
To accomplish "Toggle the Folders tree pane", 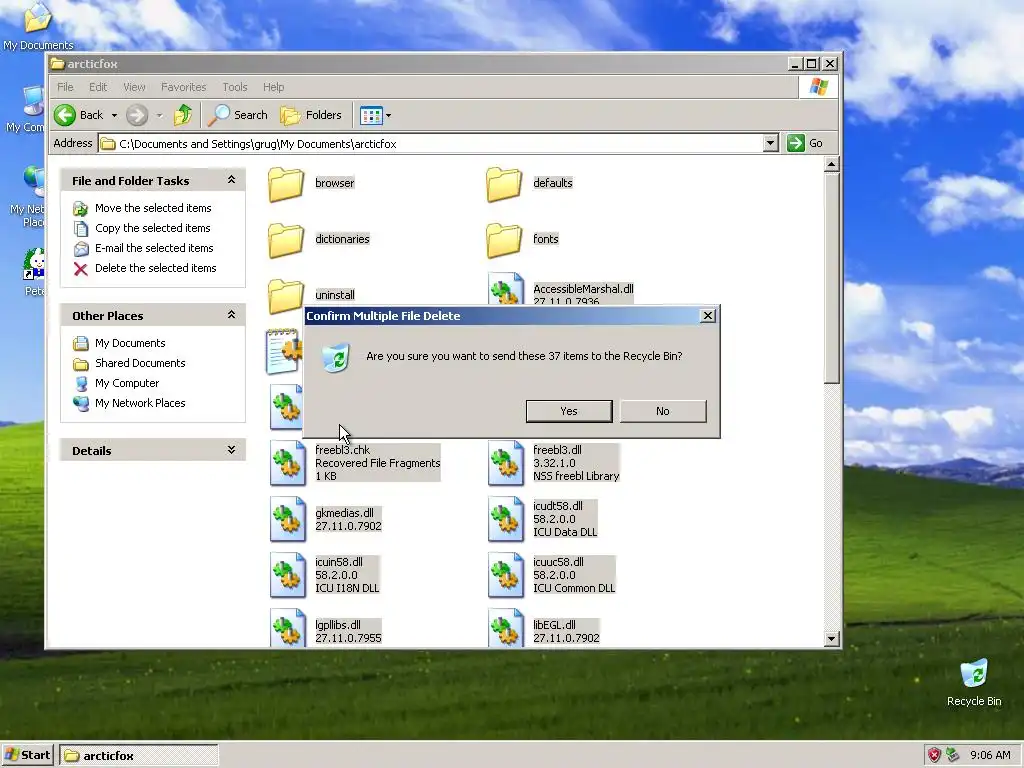I will coord(312,115).
